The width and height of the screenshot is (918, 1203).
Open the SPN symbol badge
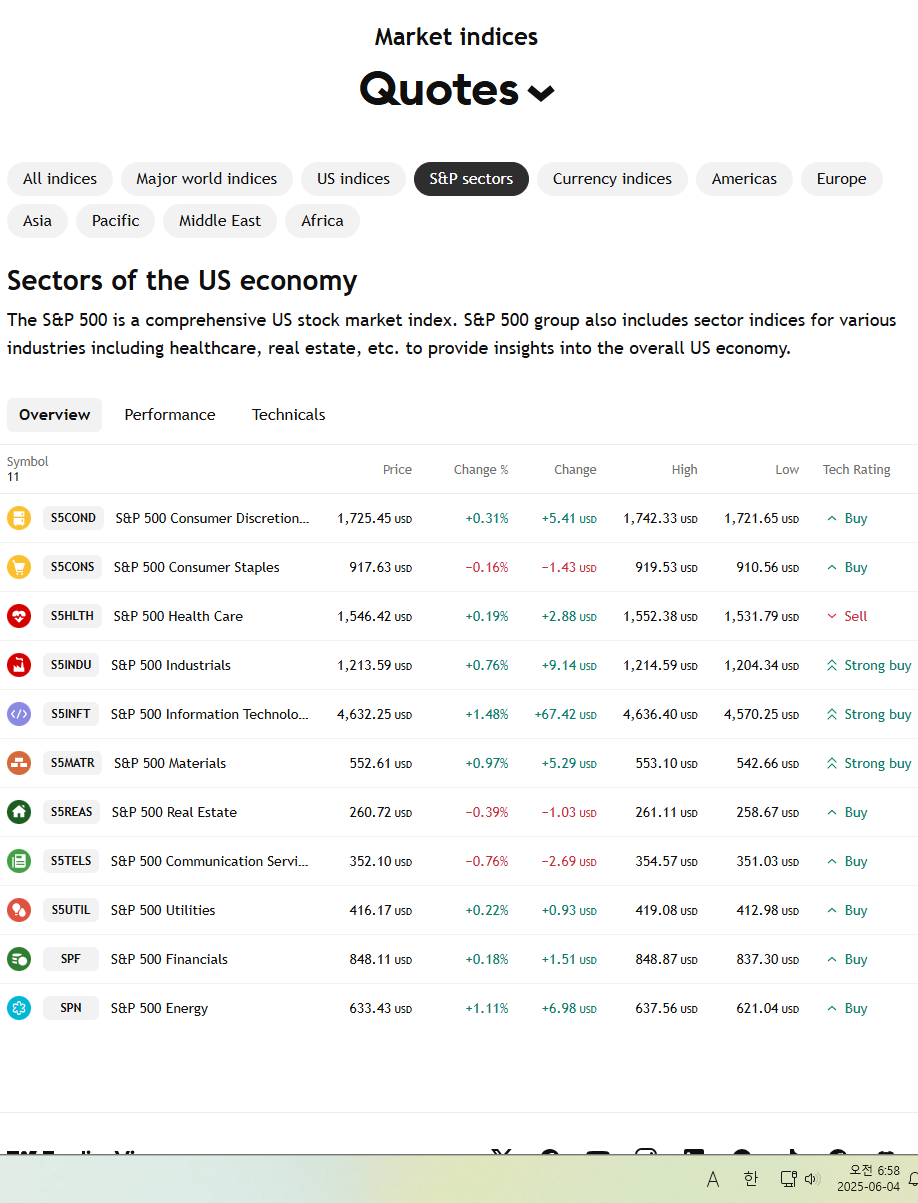point(71,1008)
